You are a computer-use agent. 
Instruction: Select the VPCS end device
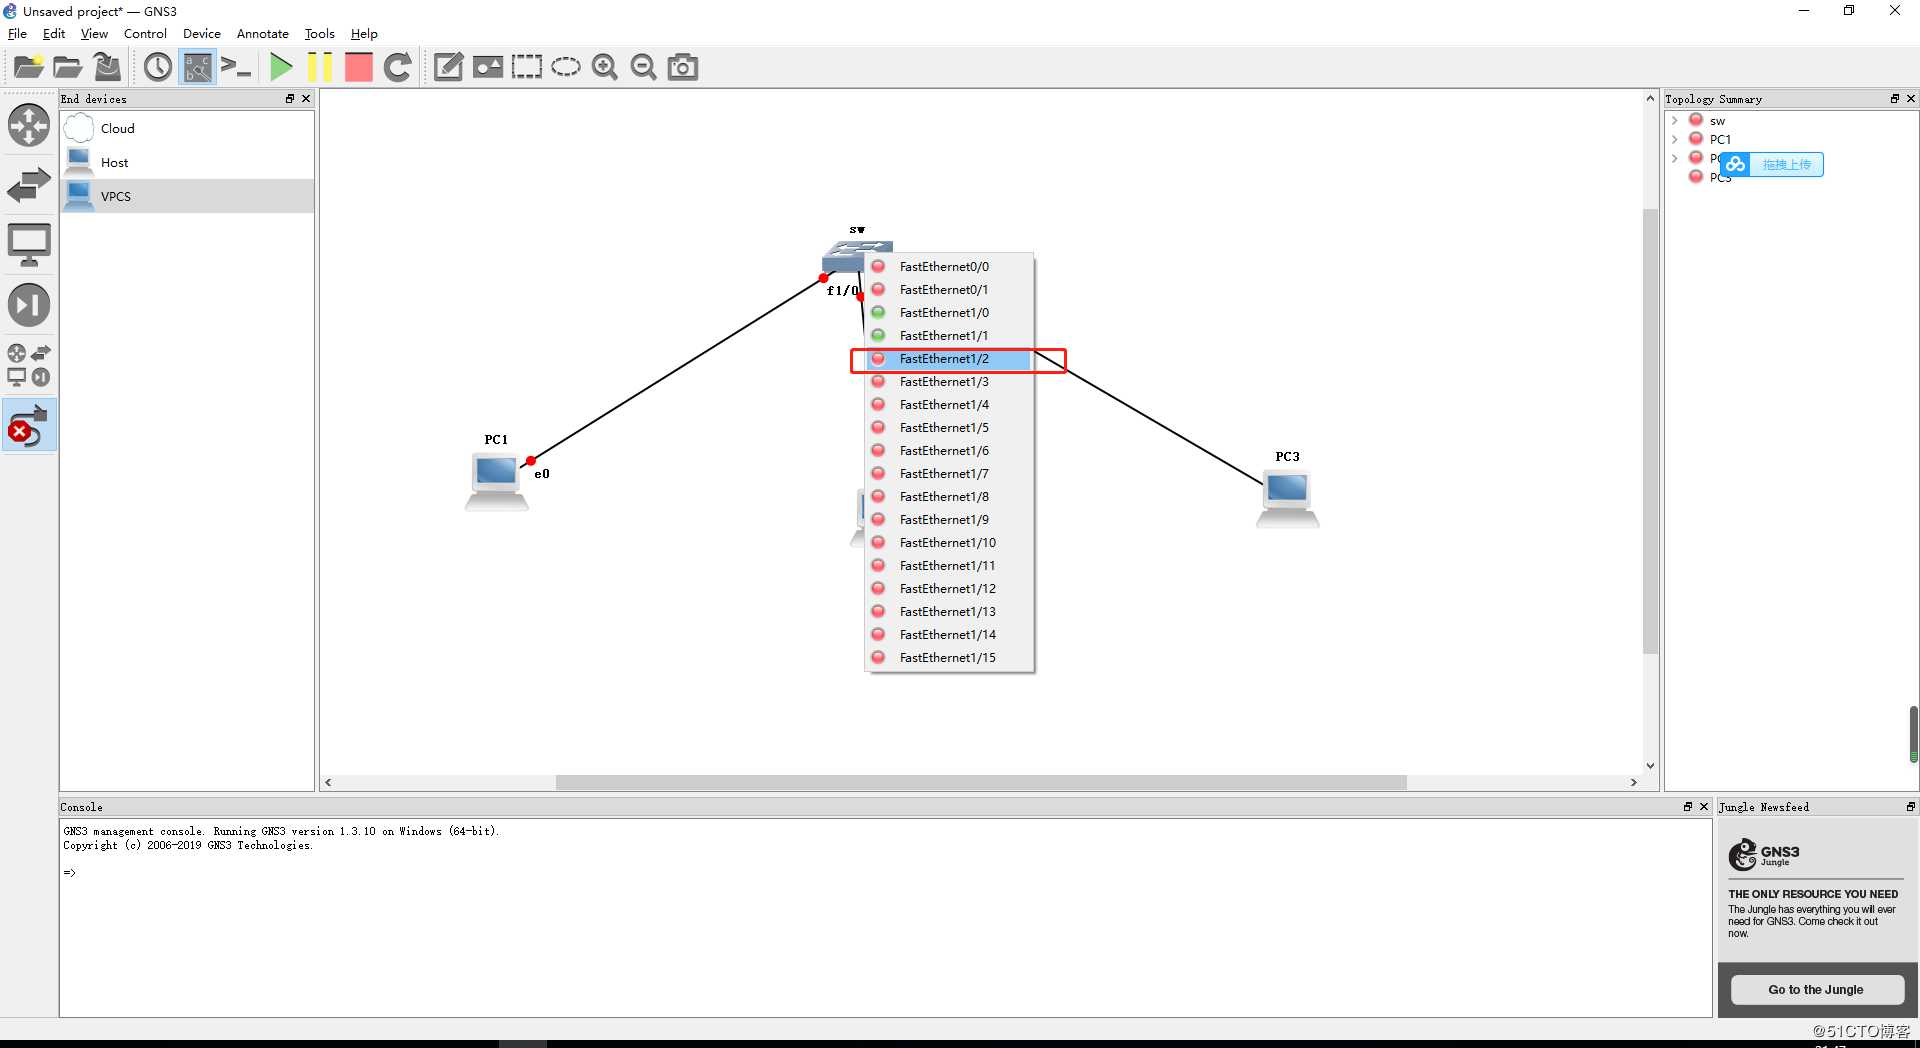click(187, 196)
